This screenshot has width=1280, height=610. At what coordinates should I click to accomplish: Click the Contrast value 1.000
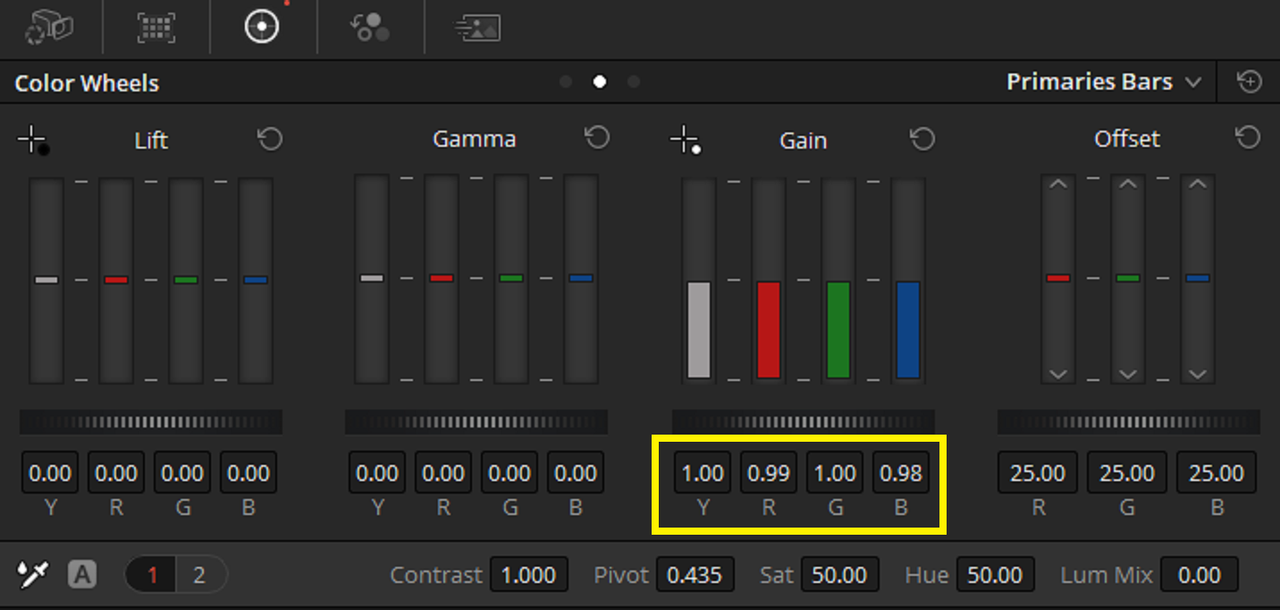528,575
